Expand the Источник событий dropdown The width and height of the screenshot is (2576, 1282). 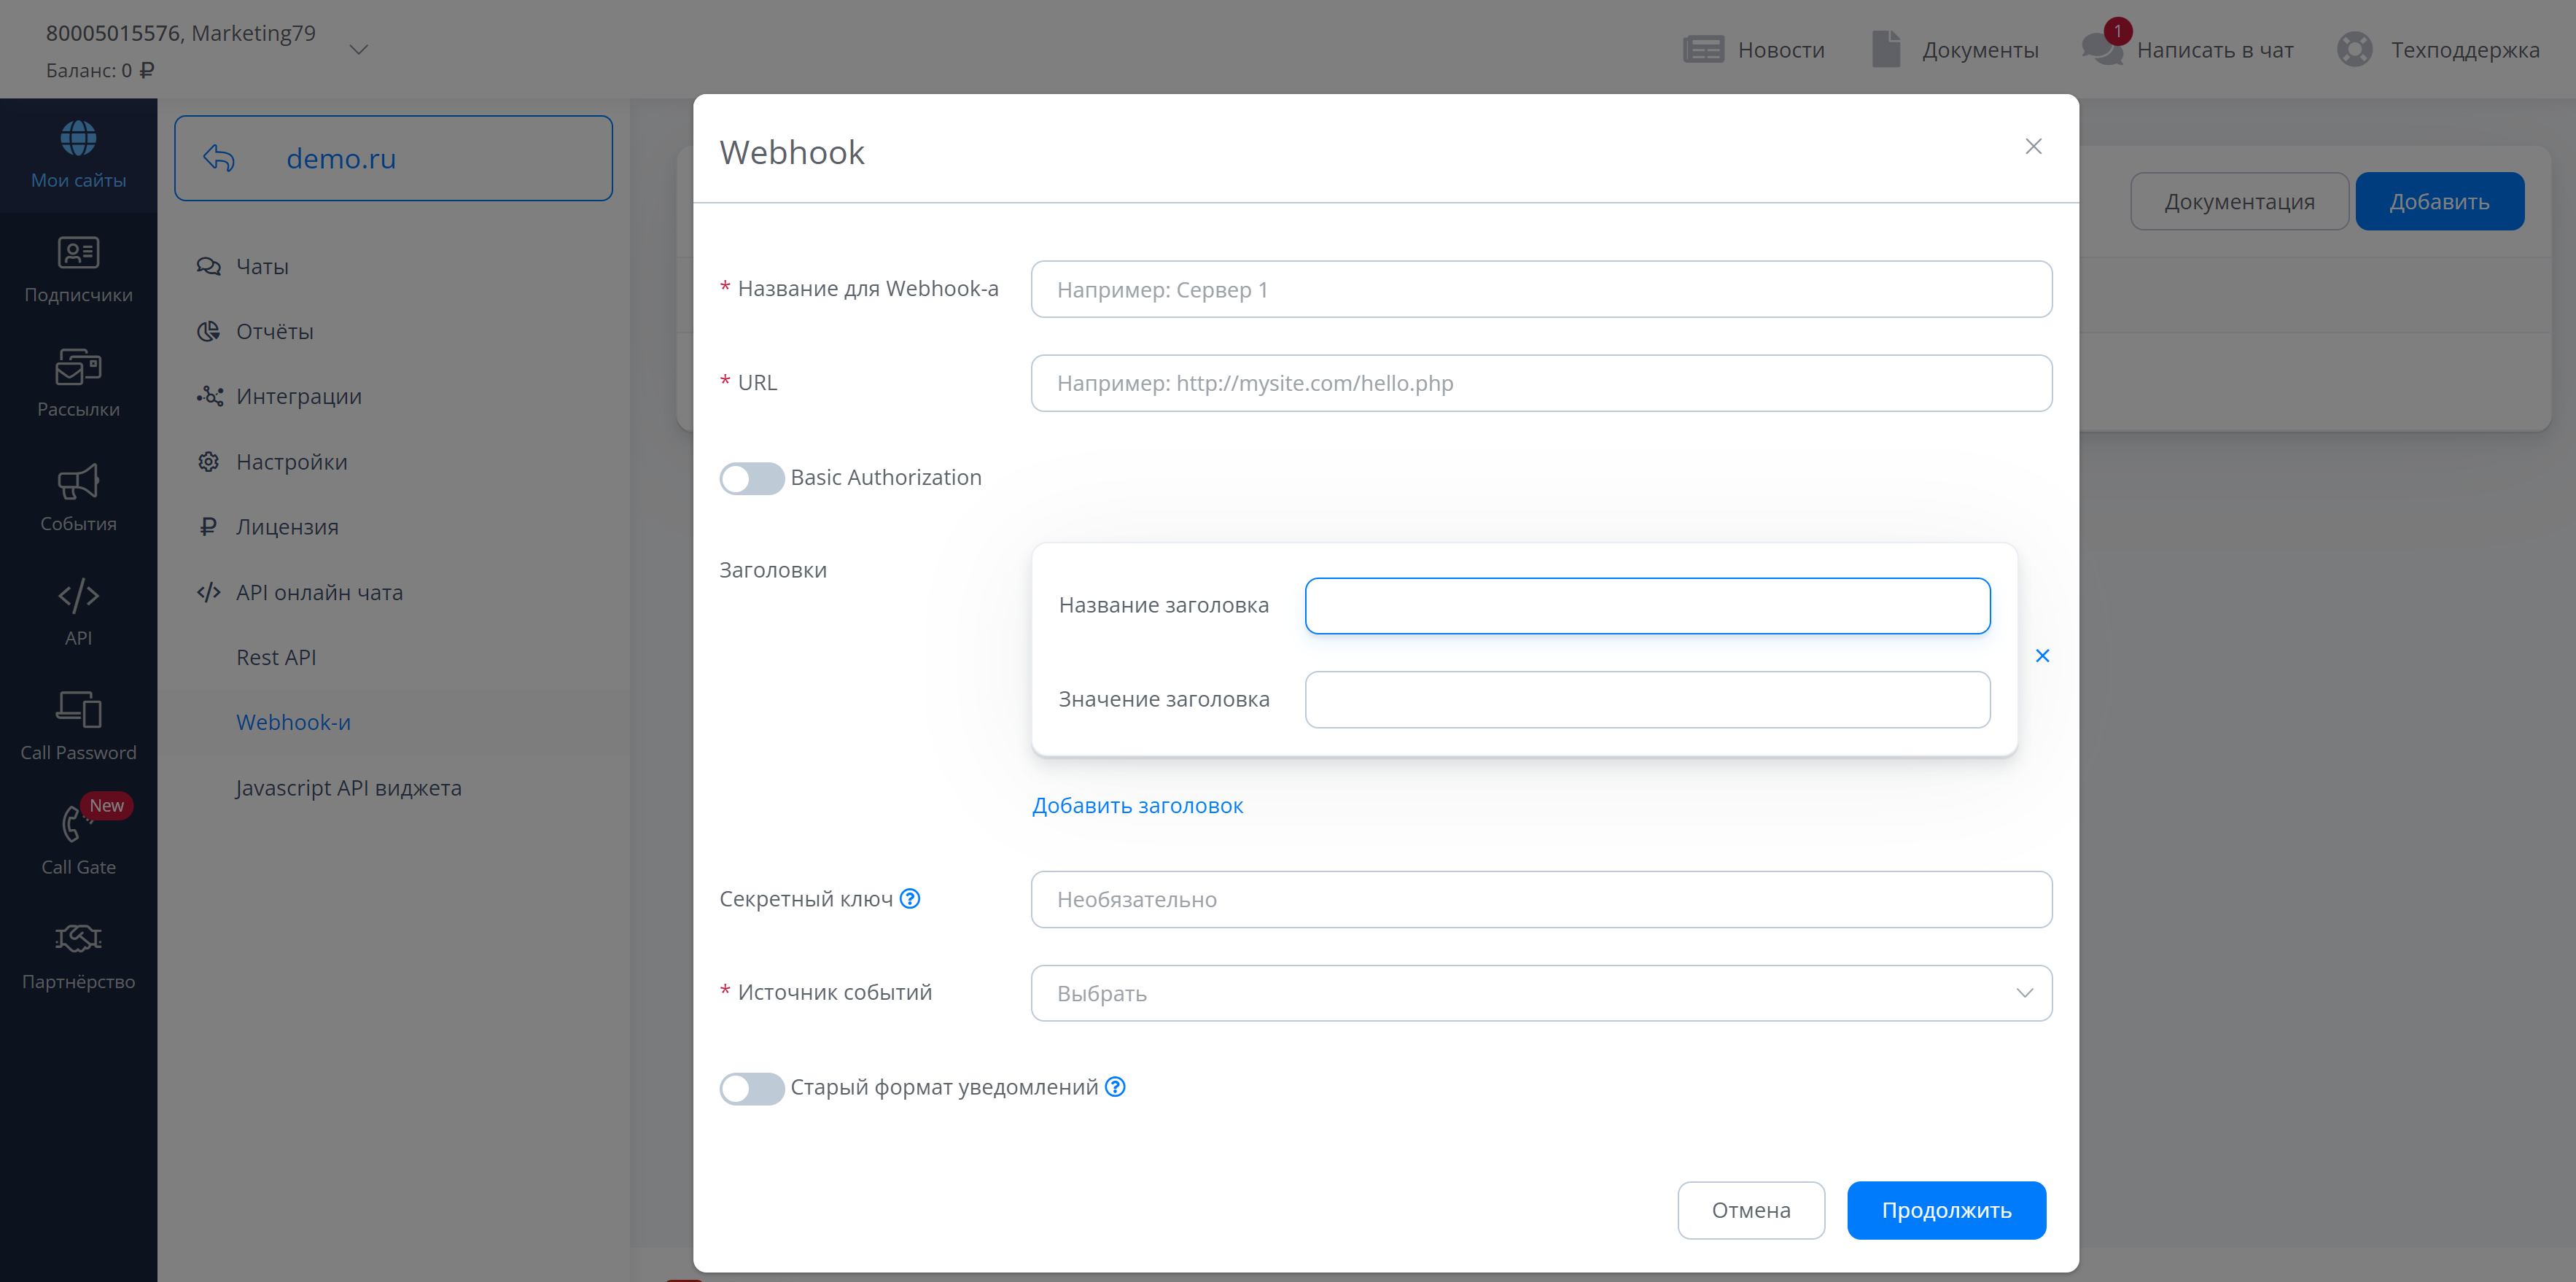click(x=1541, y=993)
